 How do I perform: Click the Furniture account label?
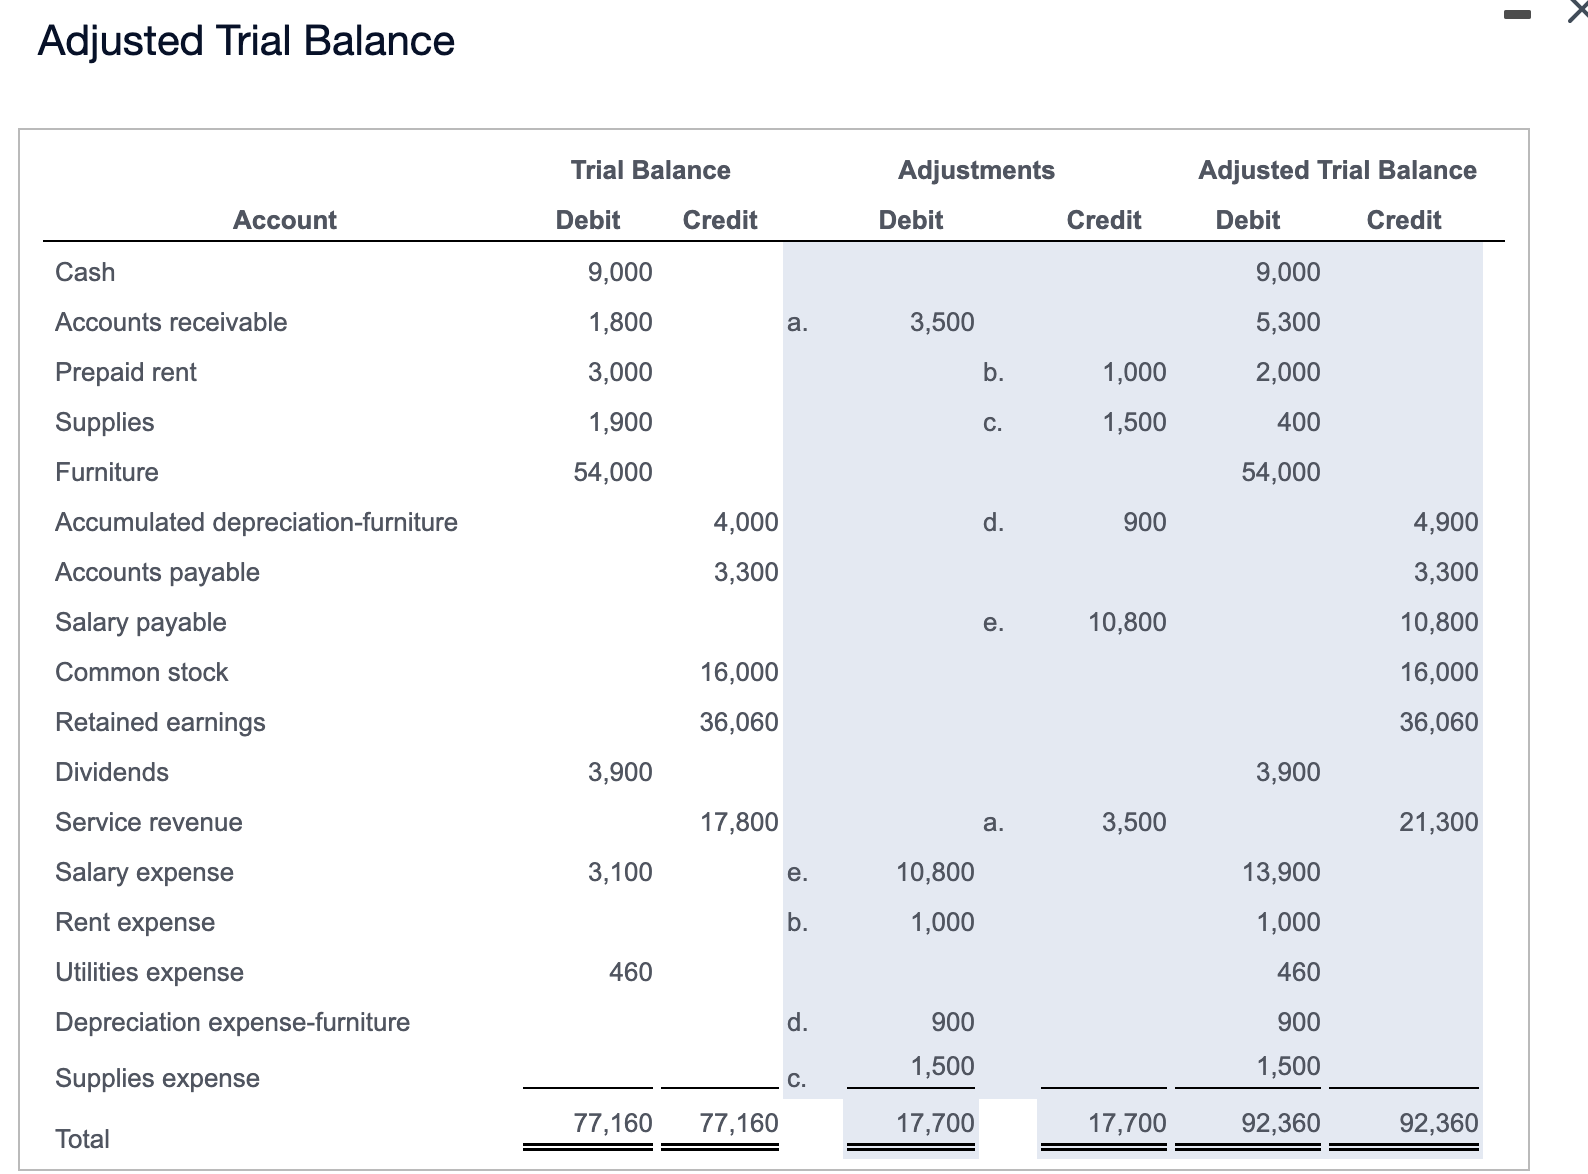[x=107, y=472]
